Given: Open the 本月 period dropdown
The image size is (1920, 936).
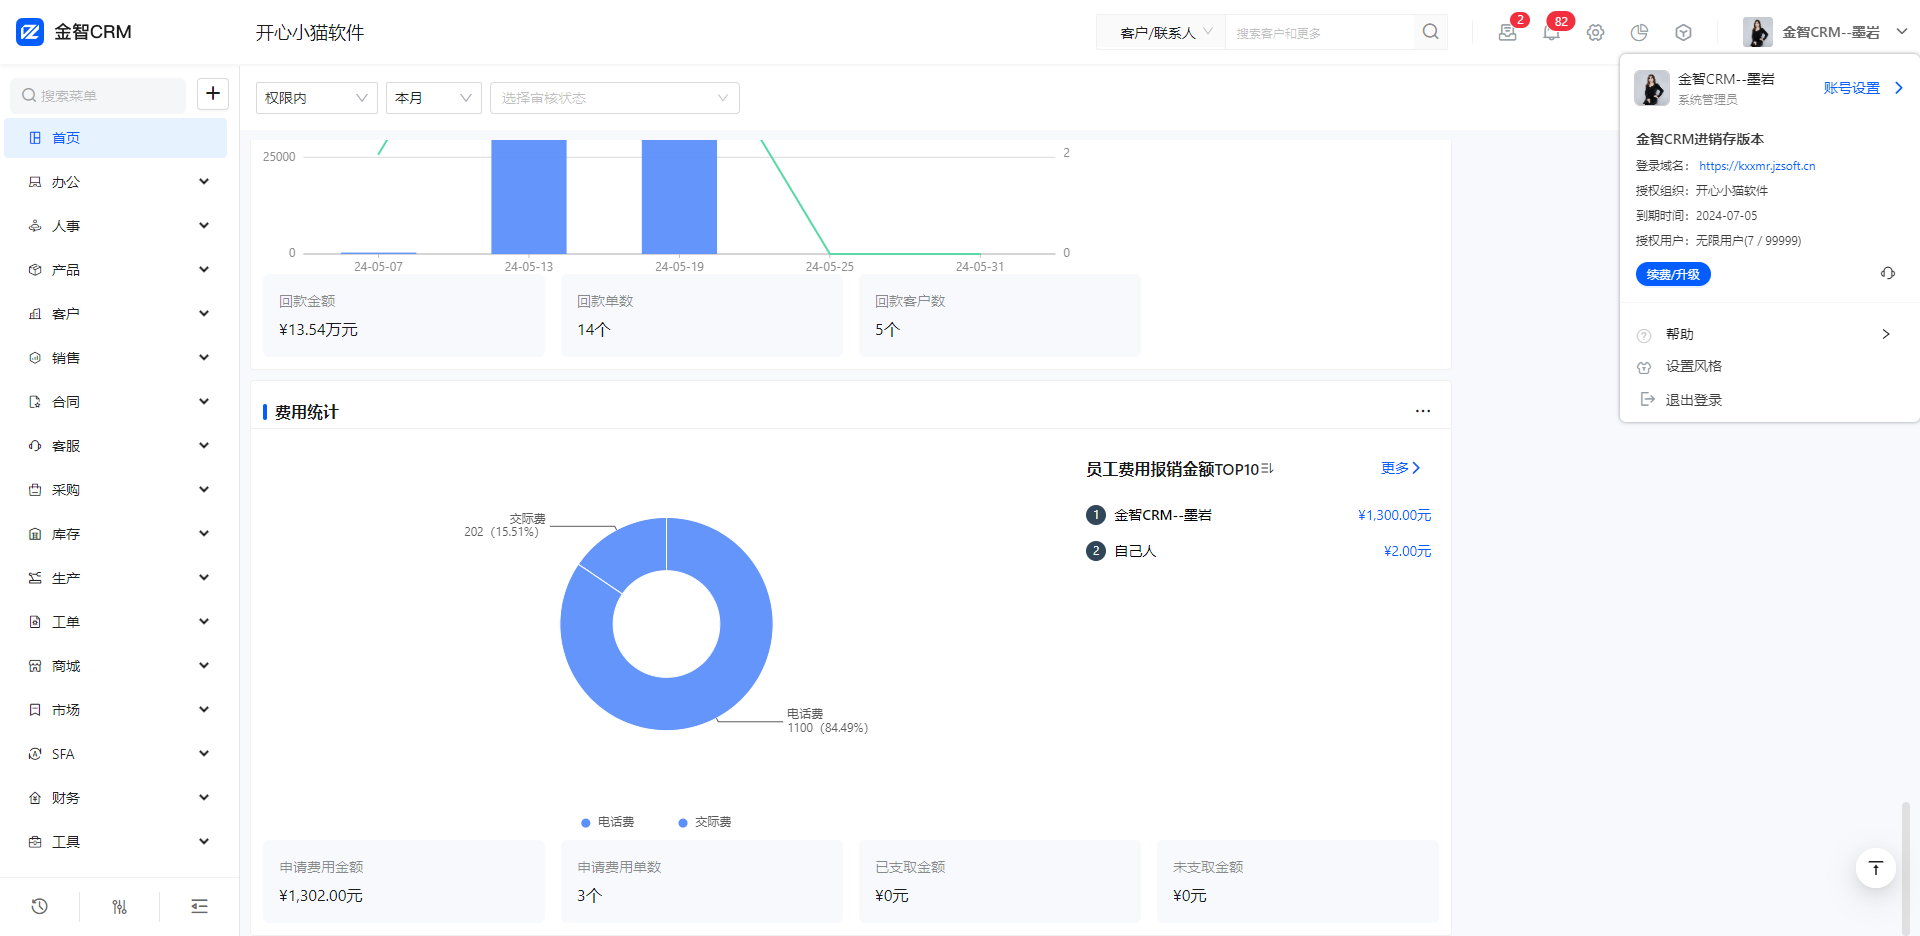Looking at the screenshot, I should [x=434, y=98].
